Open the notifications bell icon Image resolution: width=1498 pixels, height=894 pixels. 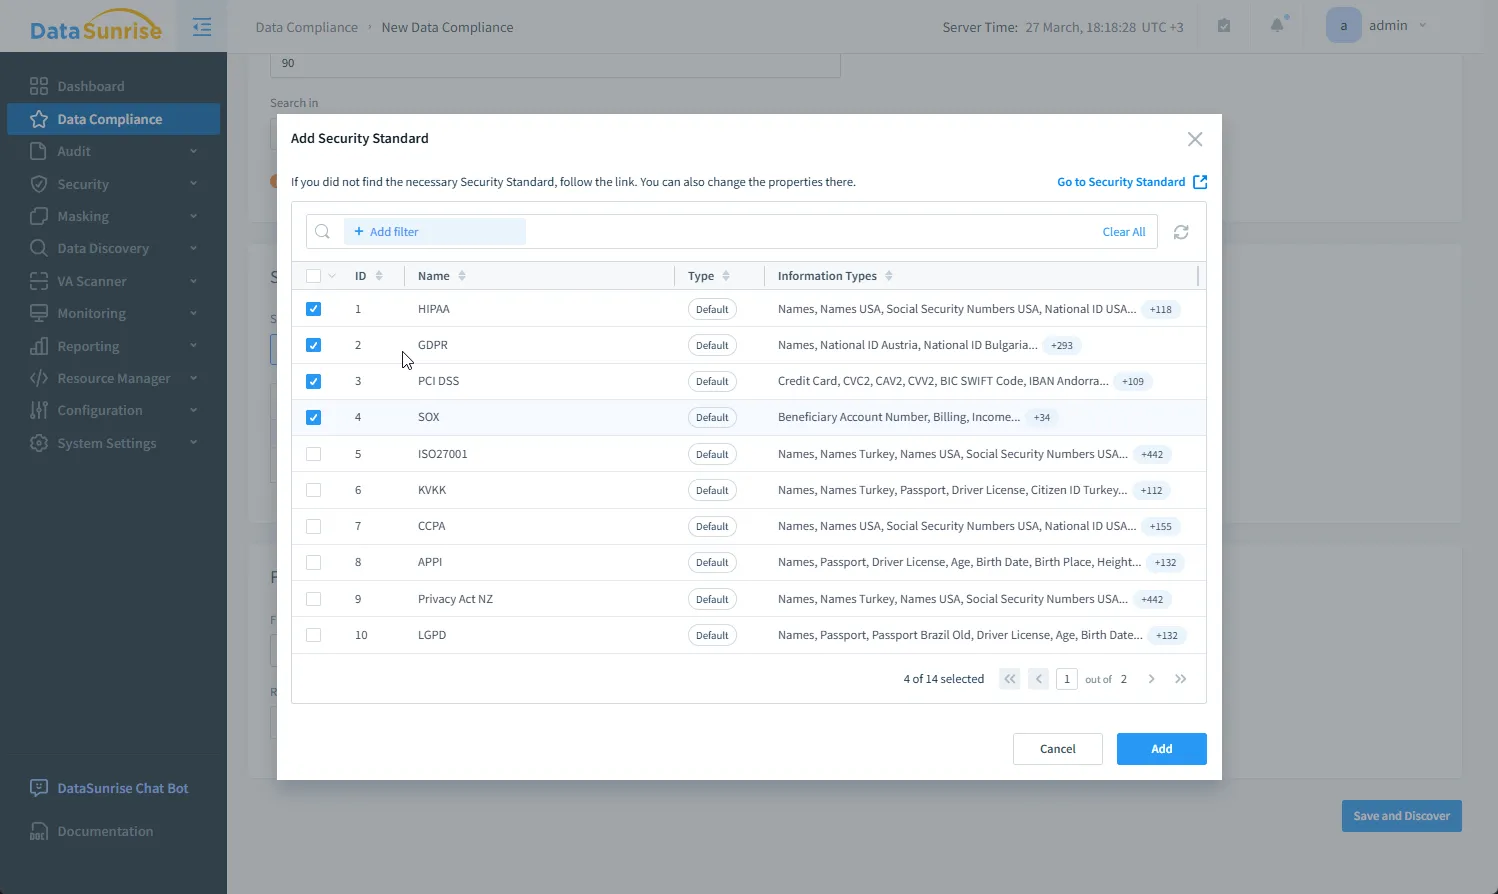[1277, 26]
